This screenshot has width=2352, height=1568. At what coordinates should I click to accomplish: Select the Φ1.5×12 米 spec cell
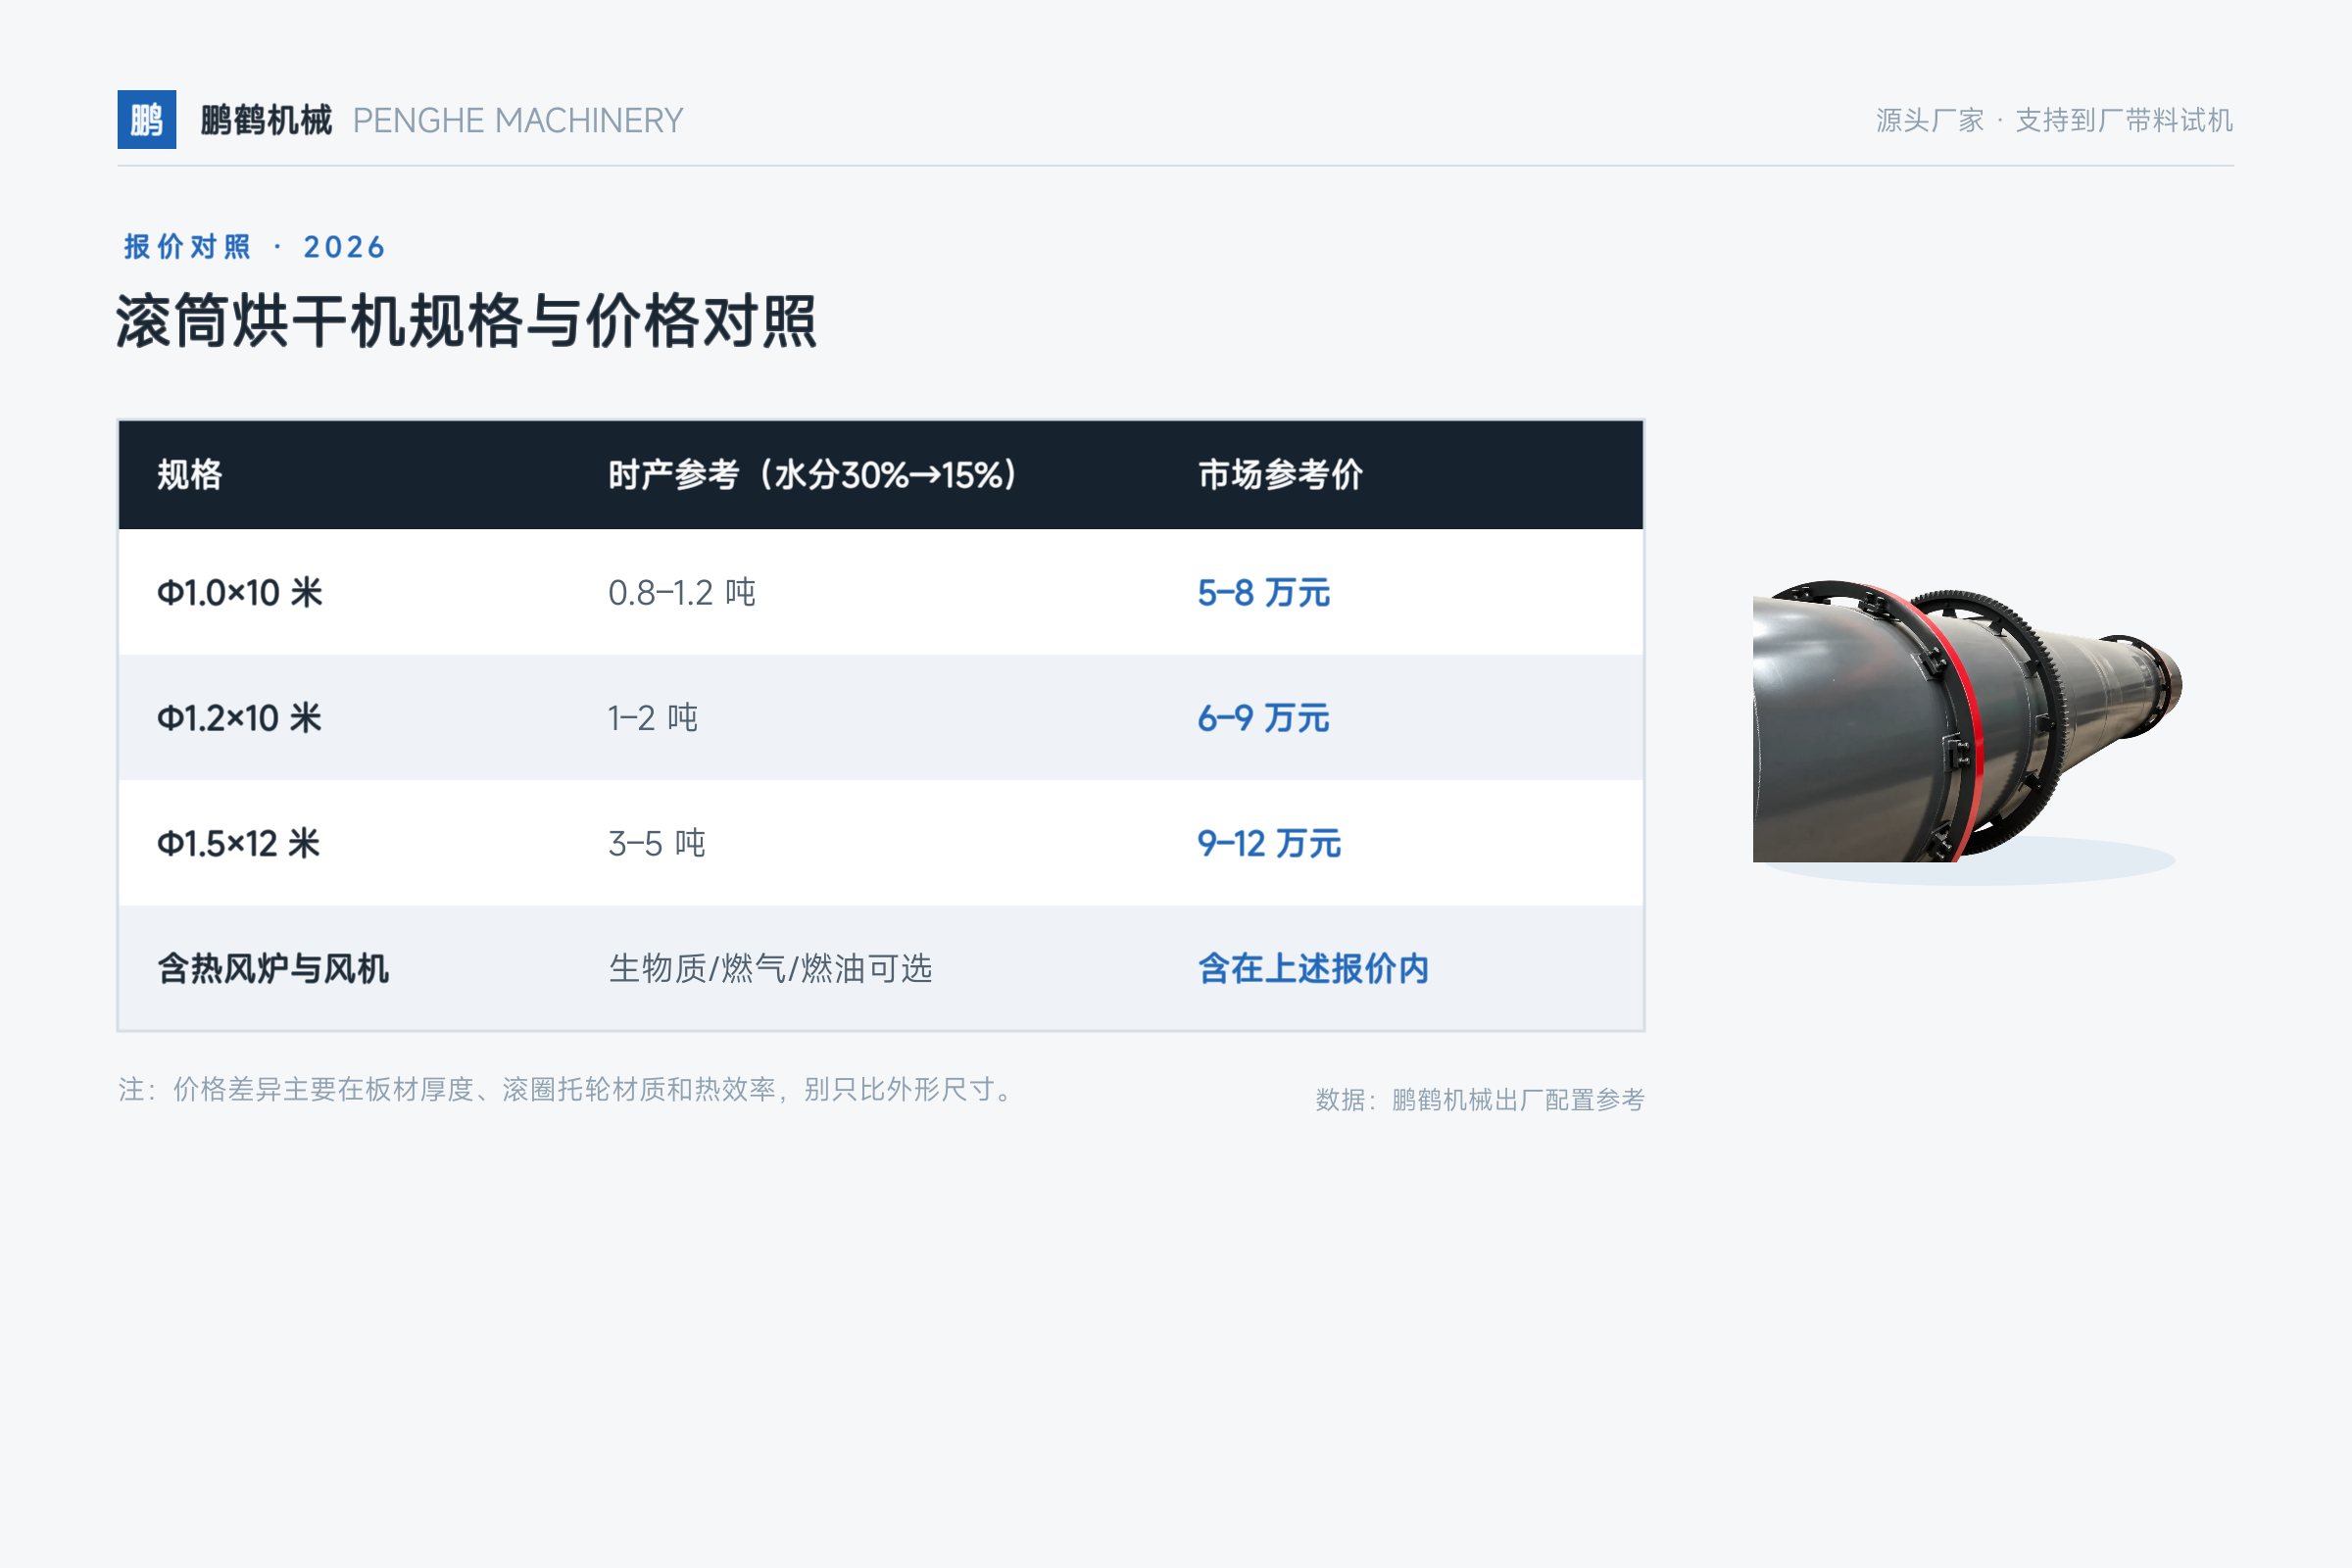tap(239, 844)
